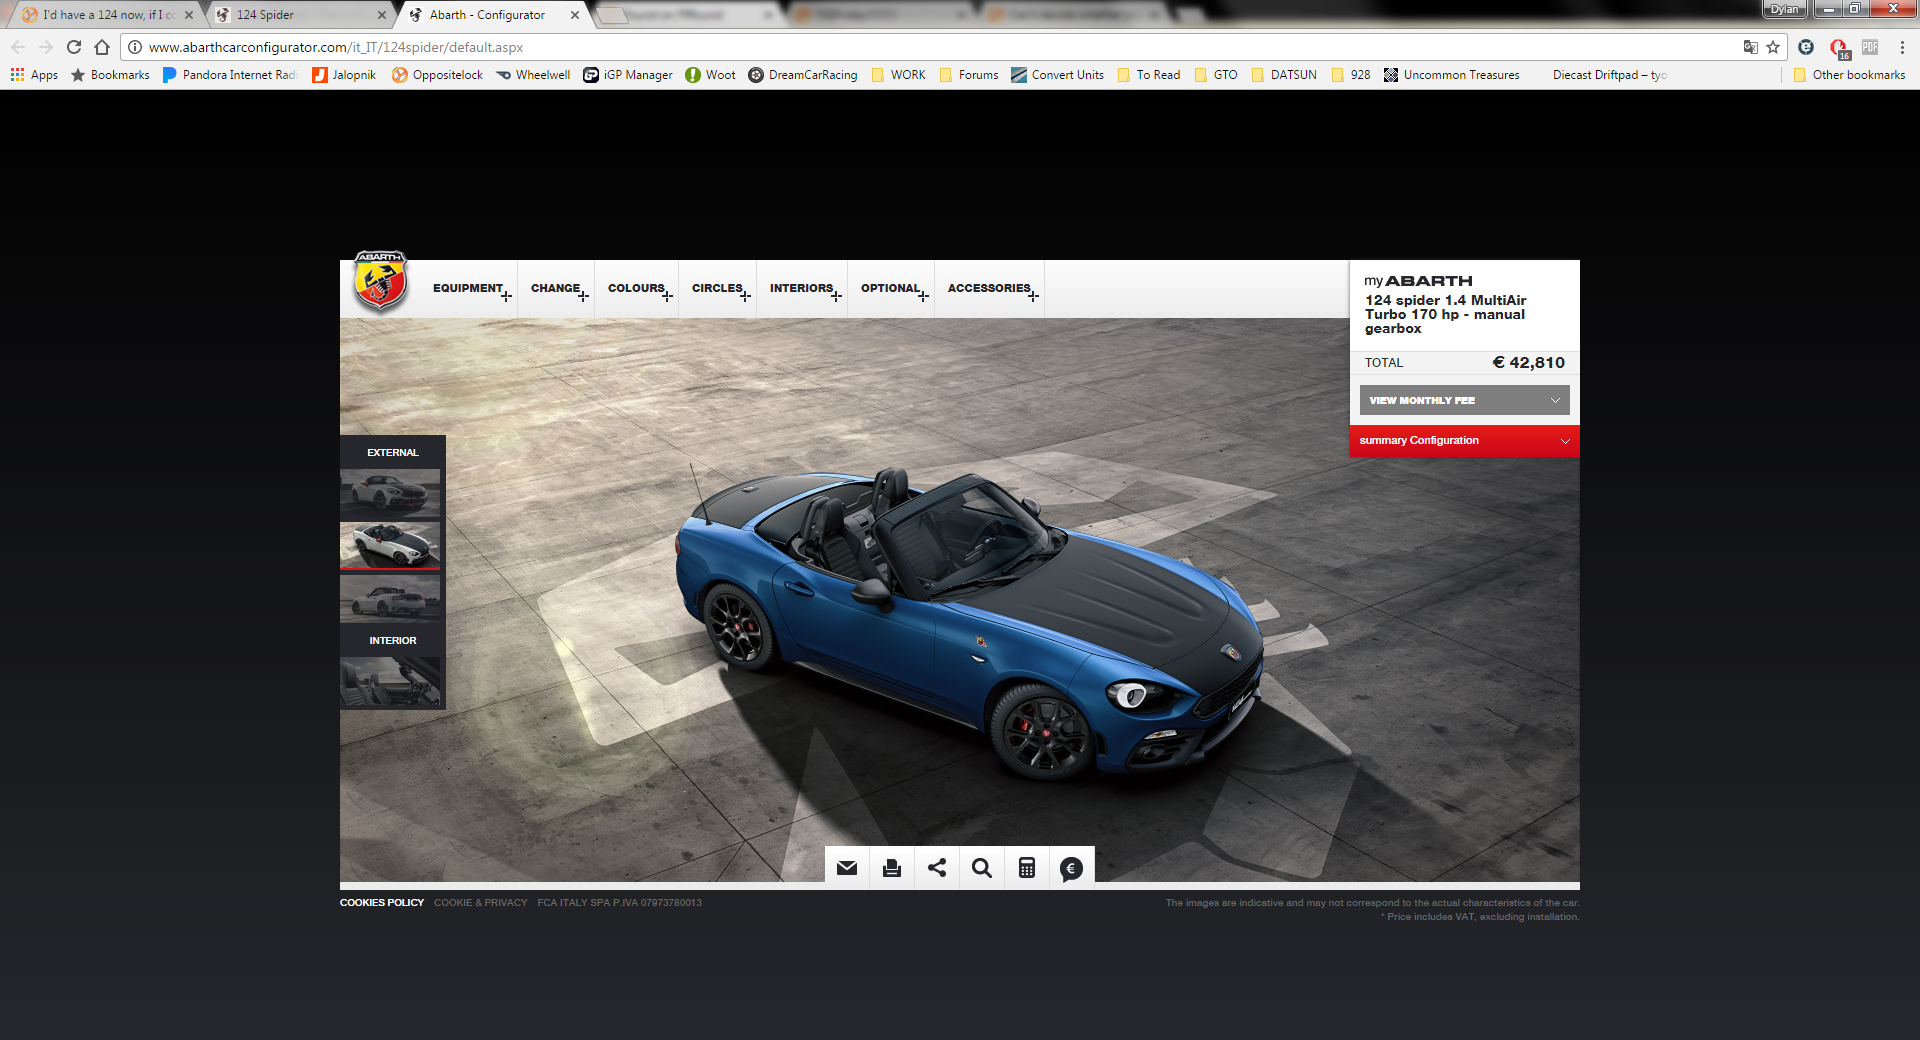Viewport: 1920px width, 1040px height.
Task: Expand summary Configuration panel
Action: [1464, 441]
